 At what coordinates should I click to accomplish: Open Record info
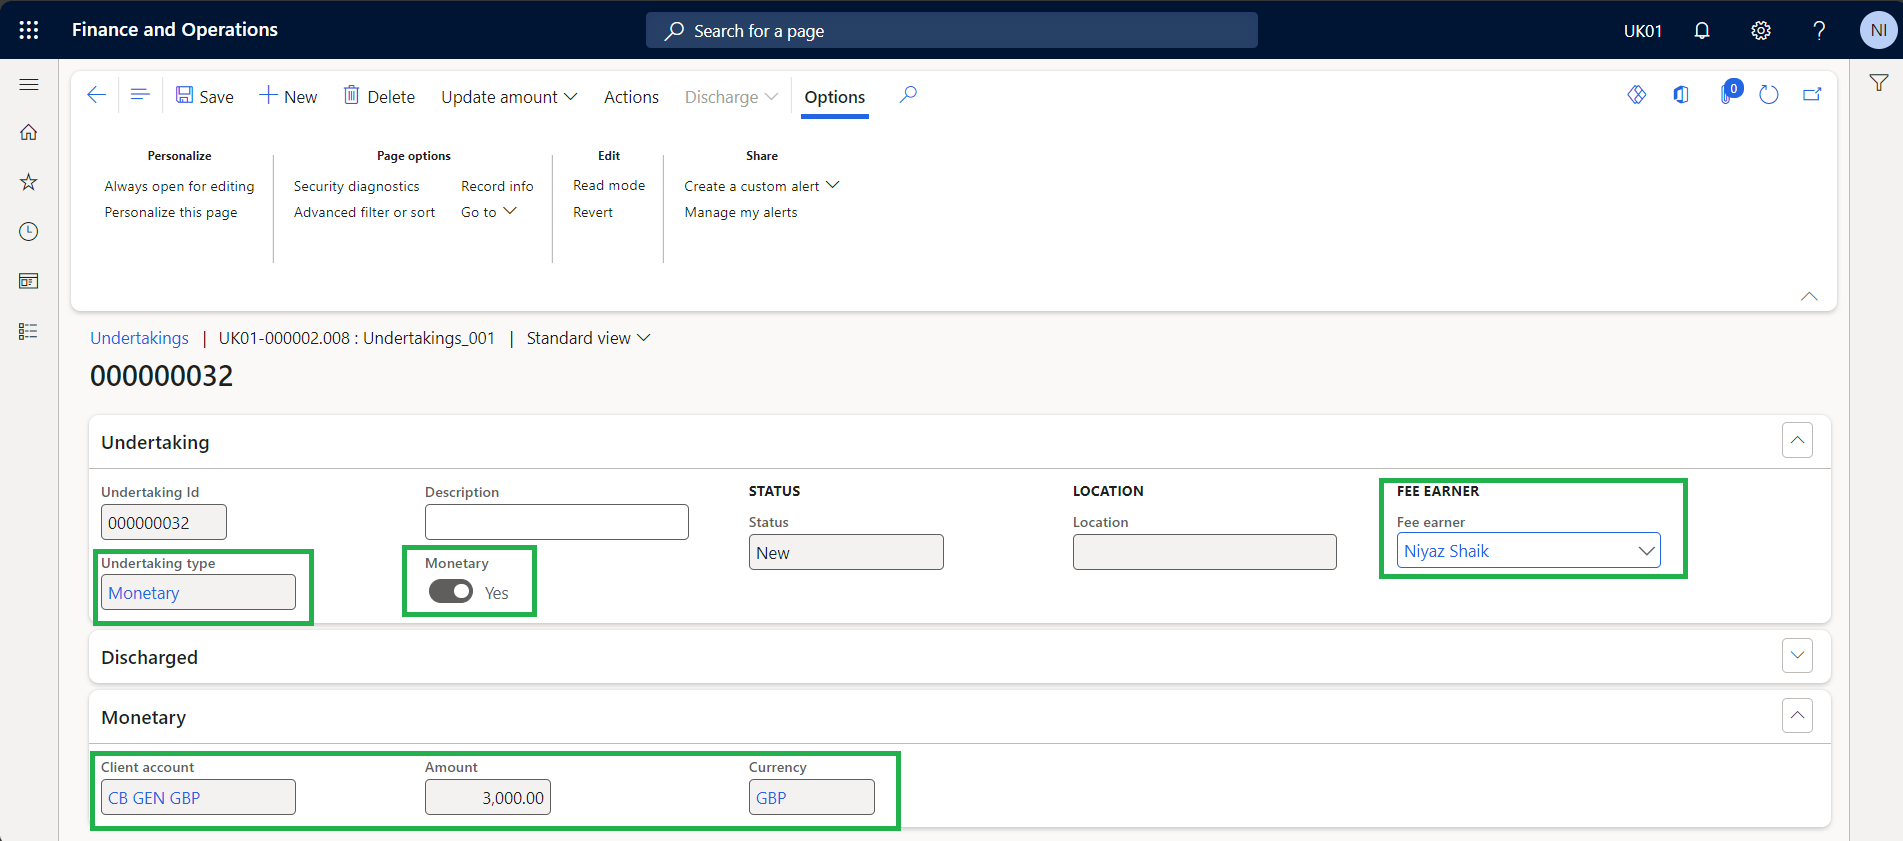(x=497, y=186)
